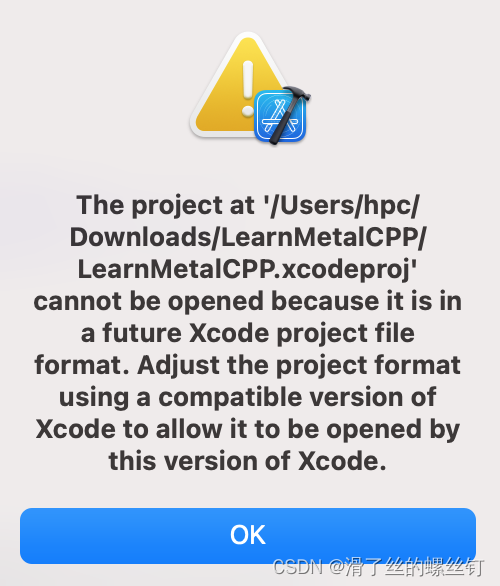This screenshot has height=586, width=500.
Task: Dismiss the alert with the OK button
Action: [248, 535]
